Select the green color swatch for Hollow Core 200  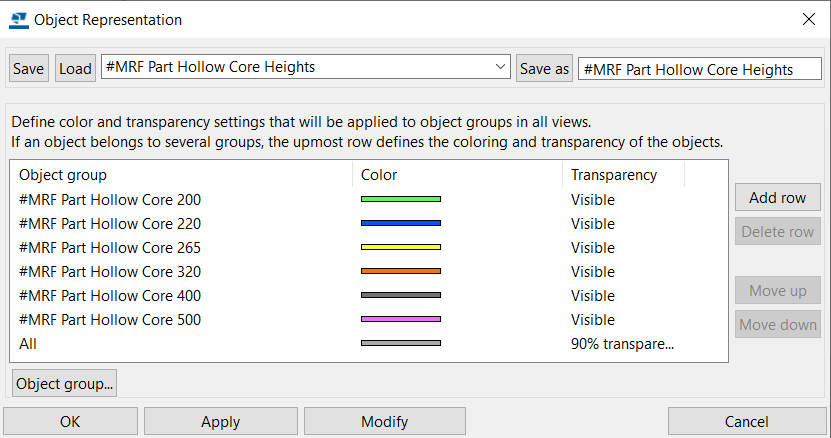(x=401, y=199)
